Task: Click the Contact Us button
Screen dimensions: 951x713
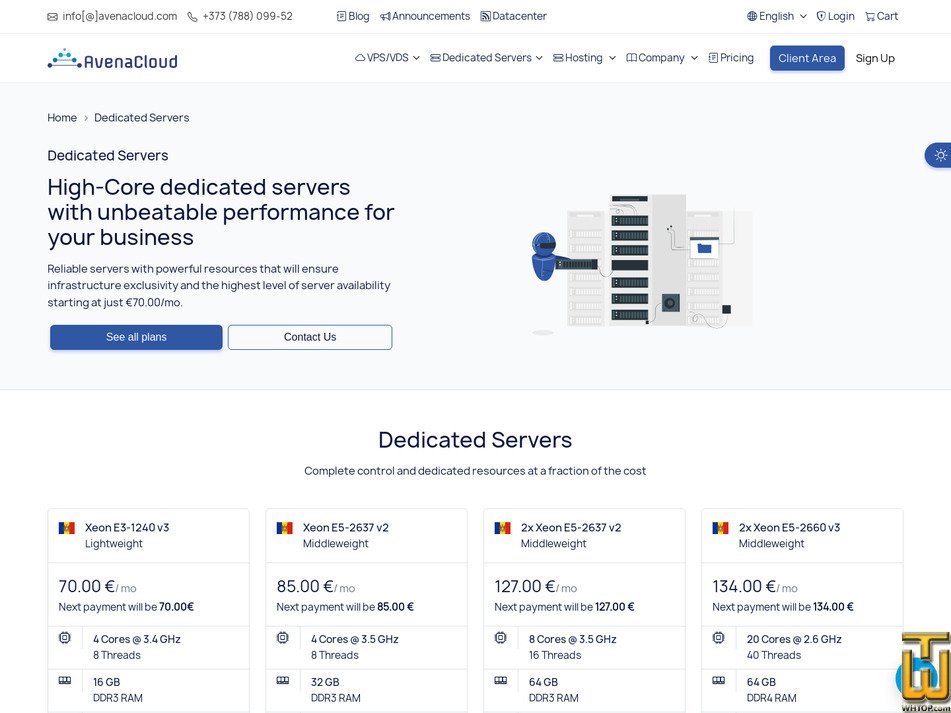Action: (310, 337)
